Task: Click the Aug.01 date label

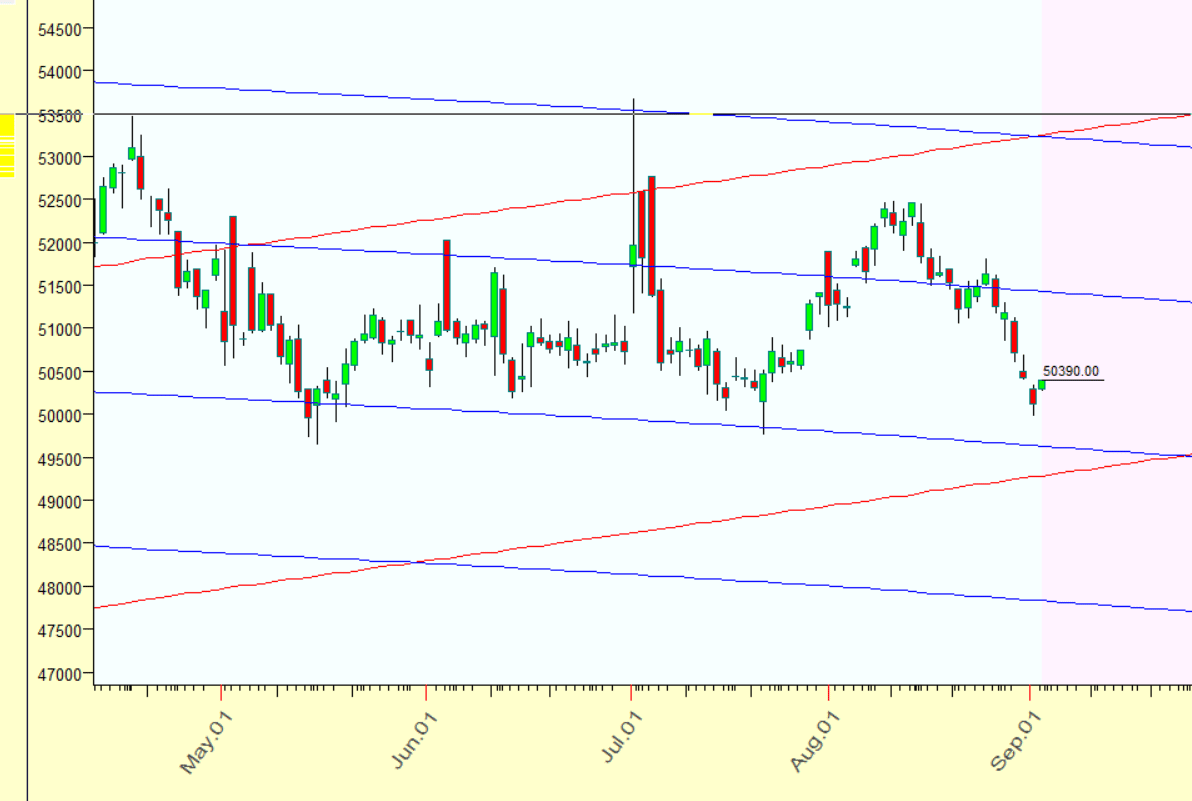Action: click(812, 745)
